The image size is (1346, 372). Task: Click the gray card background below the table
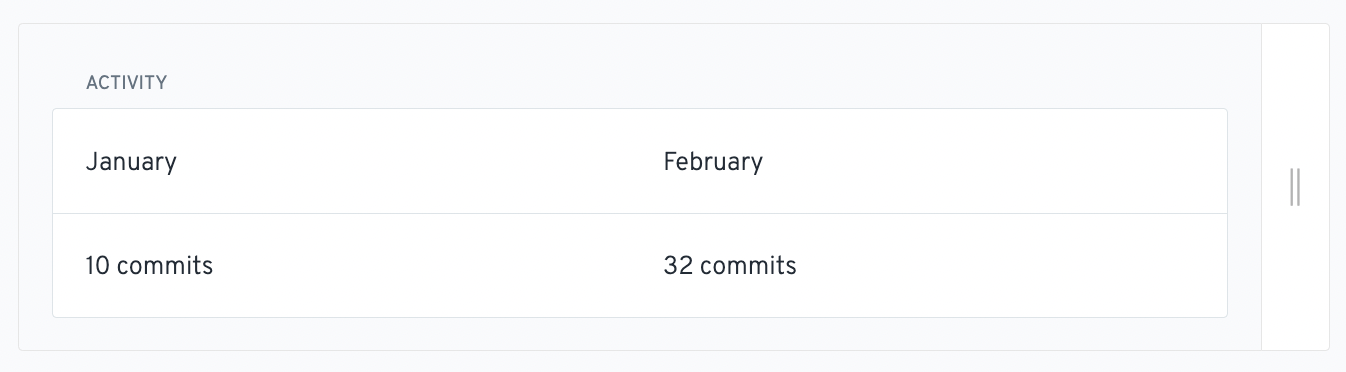[x=640, y=334]
